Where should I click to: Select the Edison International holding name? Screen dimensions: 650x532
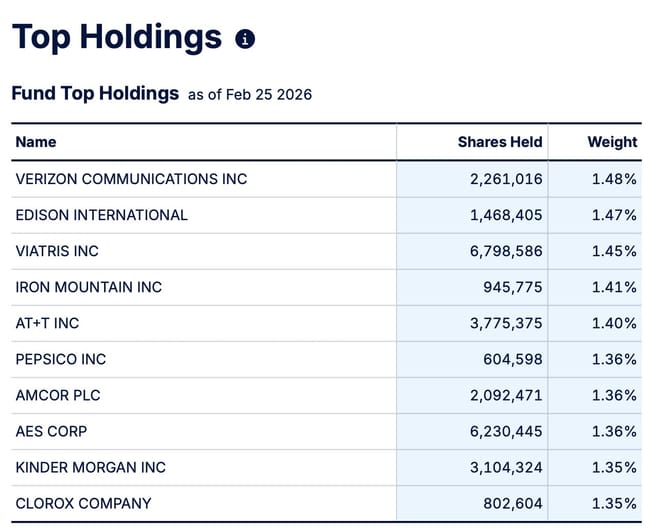tap(101, 215)
